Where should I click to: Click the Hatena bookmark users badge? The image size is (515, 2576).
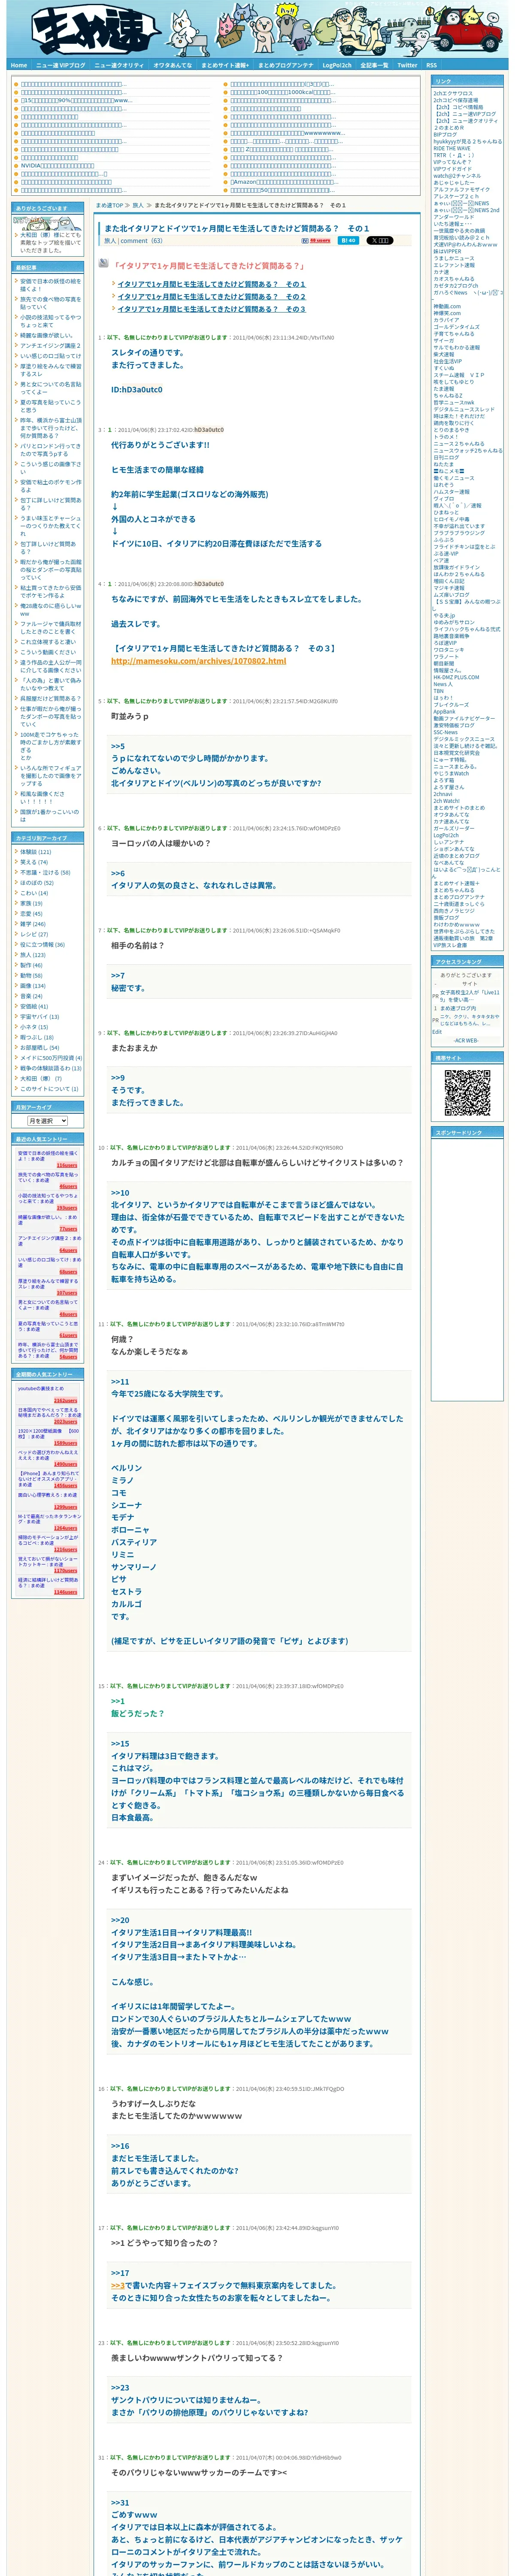click(x=315, y=241)
